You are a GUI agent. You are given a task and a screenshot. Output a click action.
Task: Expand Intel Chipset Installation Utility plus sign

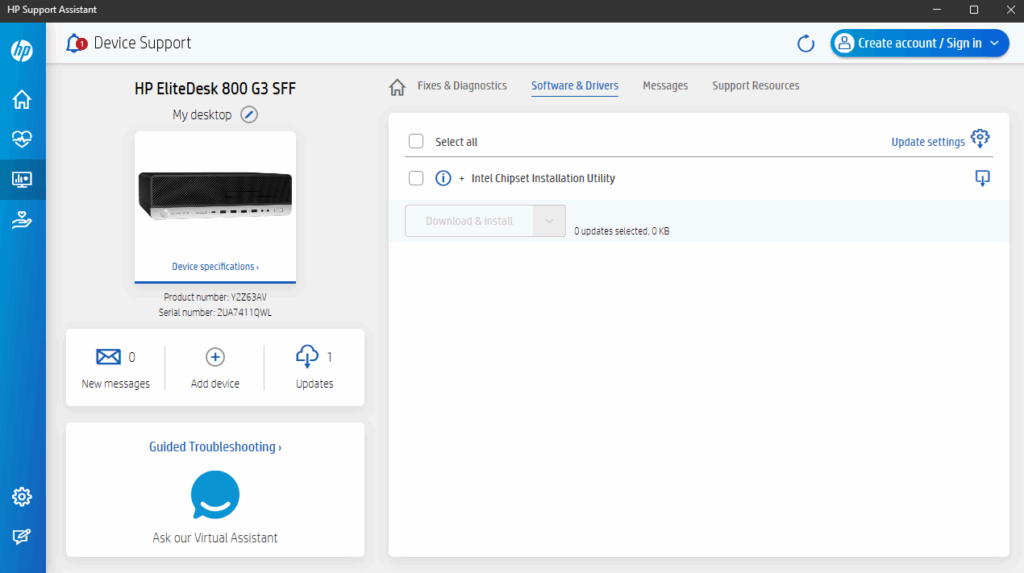461,178
